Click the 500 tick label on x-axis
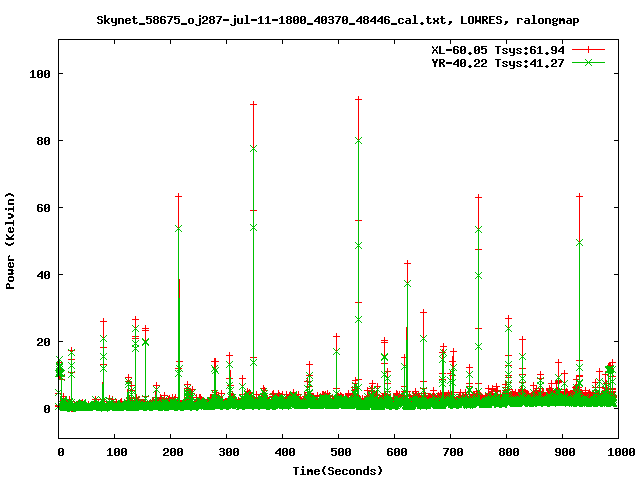 coord(338,452)
